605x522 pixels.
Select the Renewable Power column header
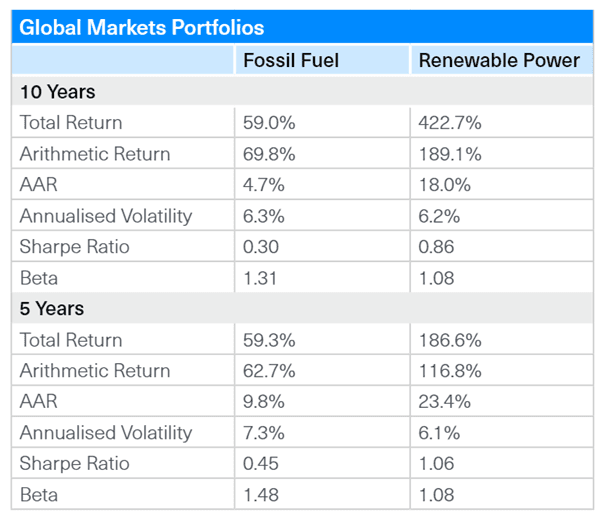pyautogui.click(x=499, y=61)
